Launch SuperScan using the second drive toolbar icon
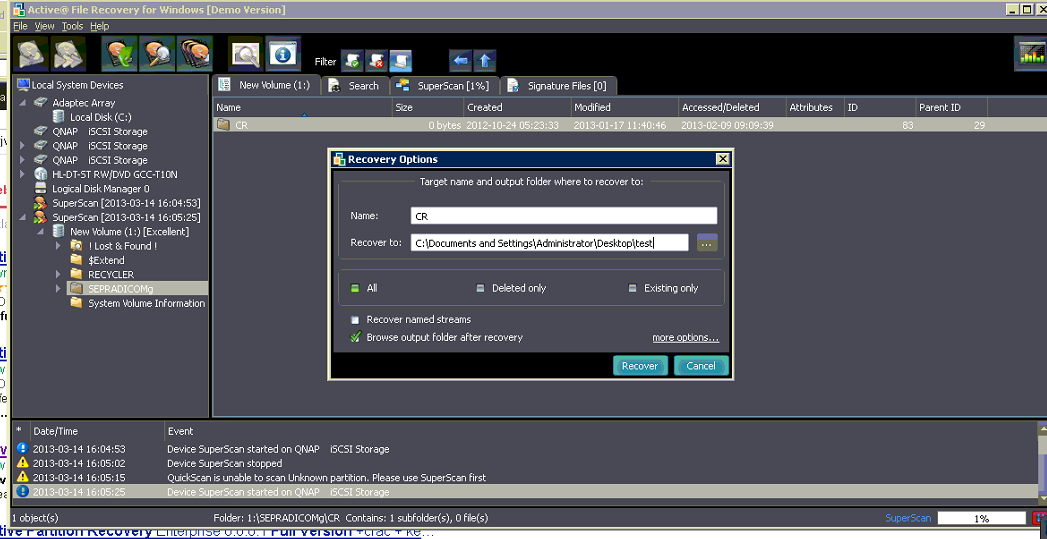 69,54
